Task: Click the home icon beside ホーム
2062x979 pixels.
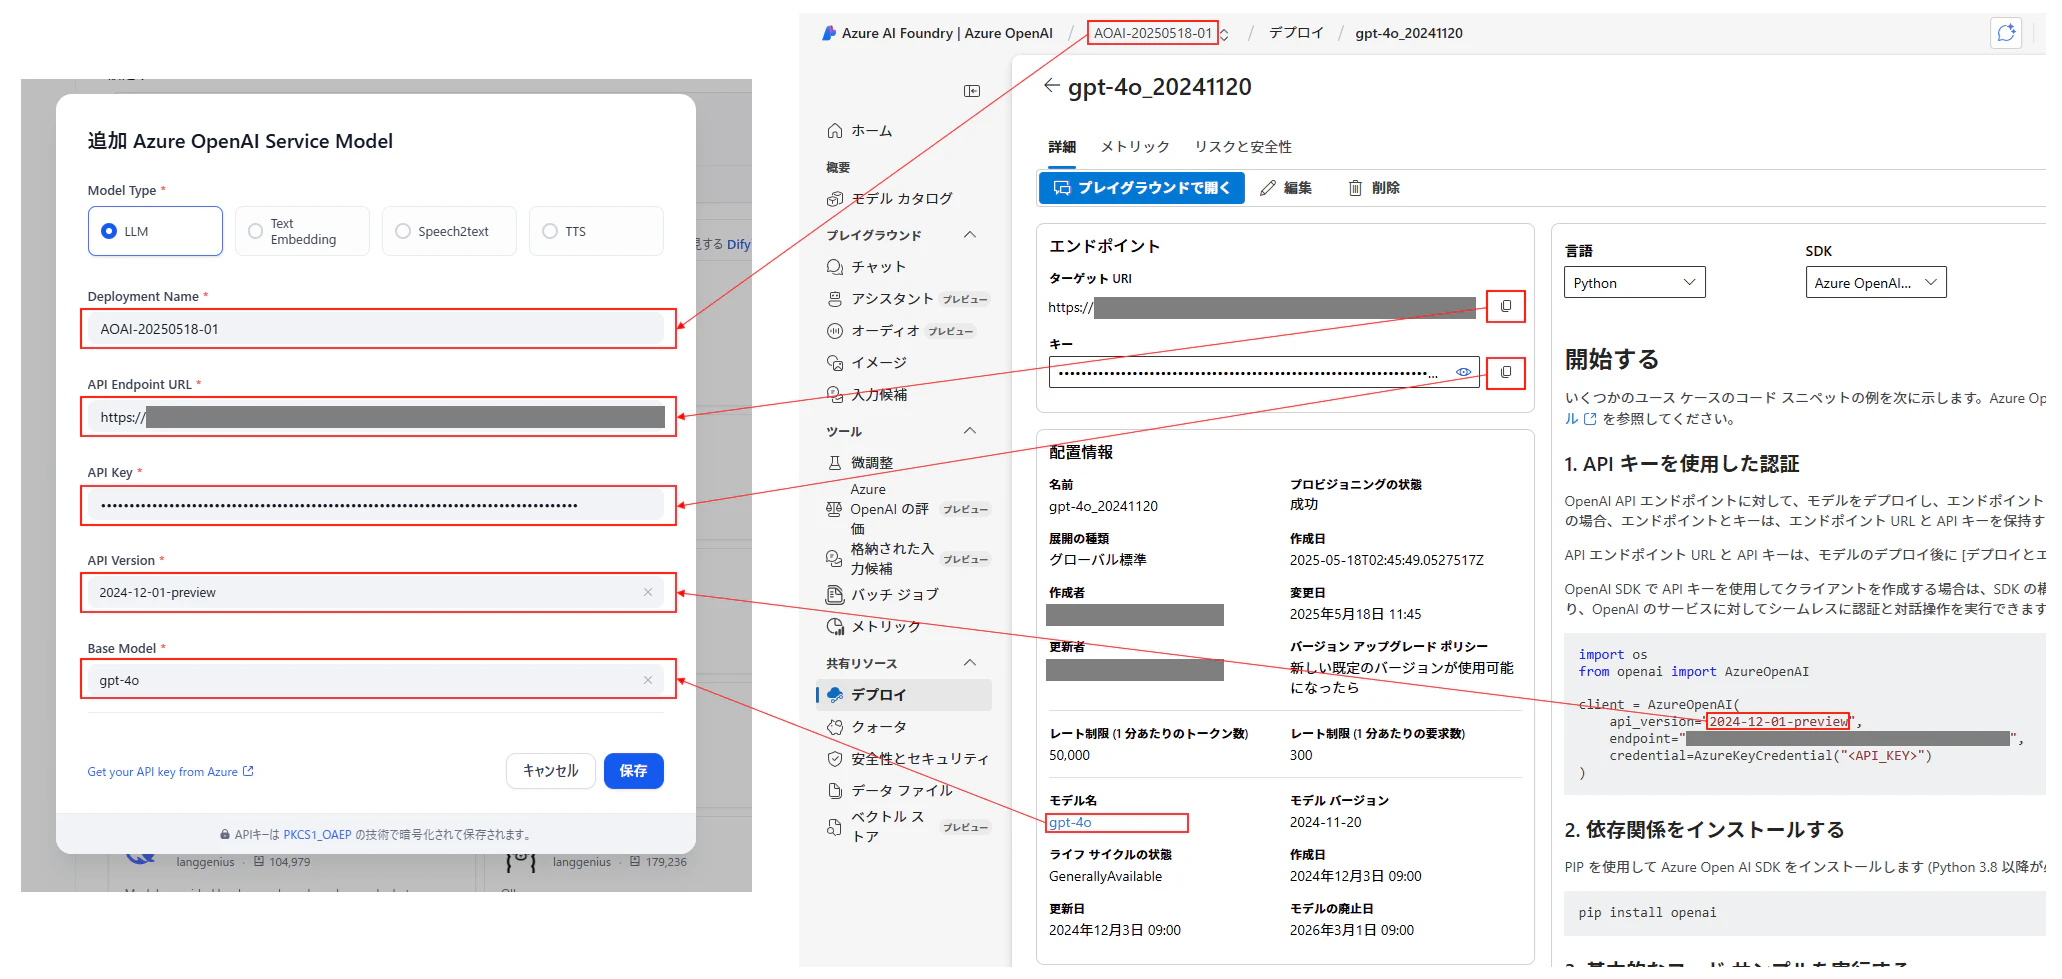Action: point(835,131)
